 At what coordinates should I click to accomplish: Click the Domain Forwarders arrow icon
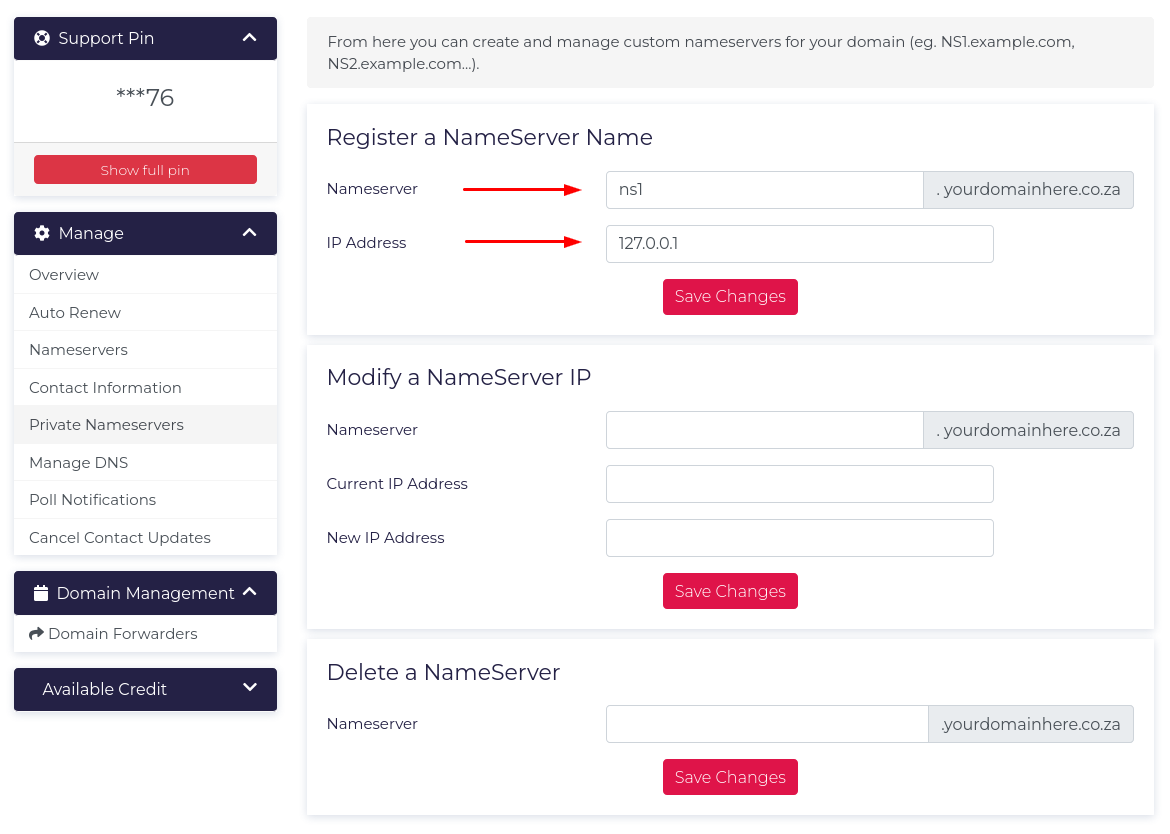pyautogui.click(x=37, y=634)
